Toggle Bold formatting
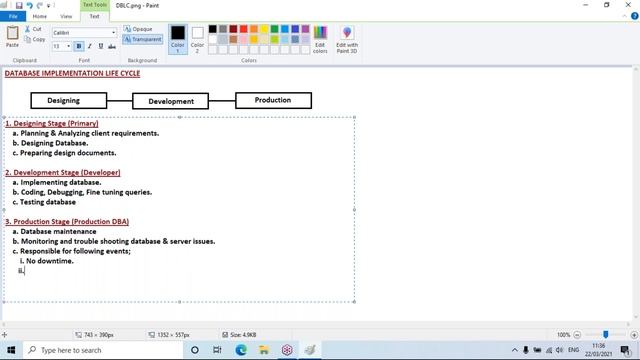This screenshot has height=360, width=640. 79,46
